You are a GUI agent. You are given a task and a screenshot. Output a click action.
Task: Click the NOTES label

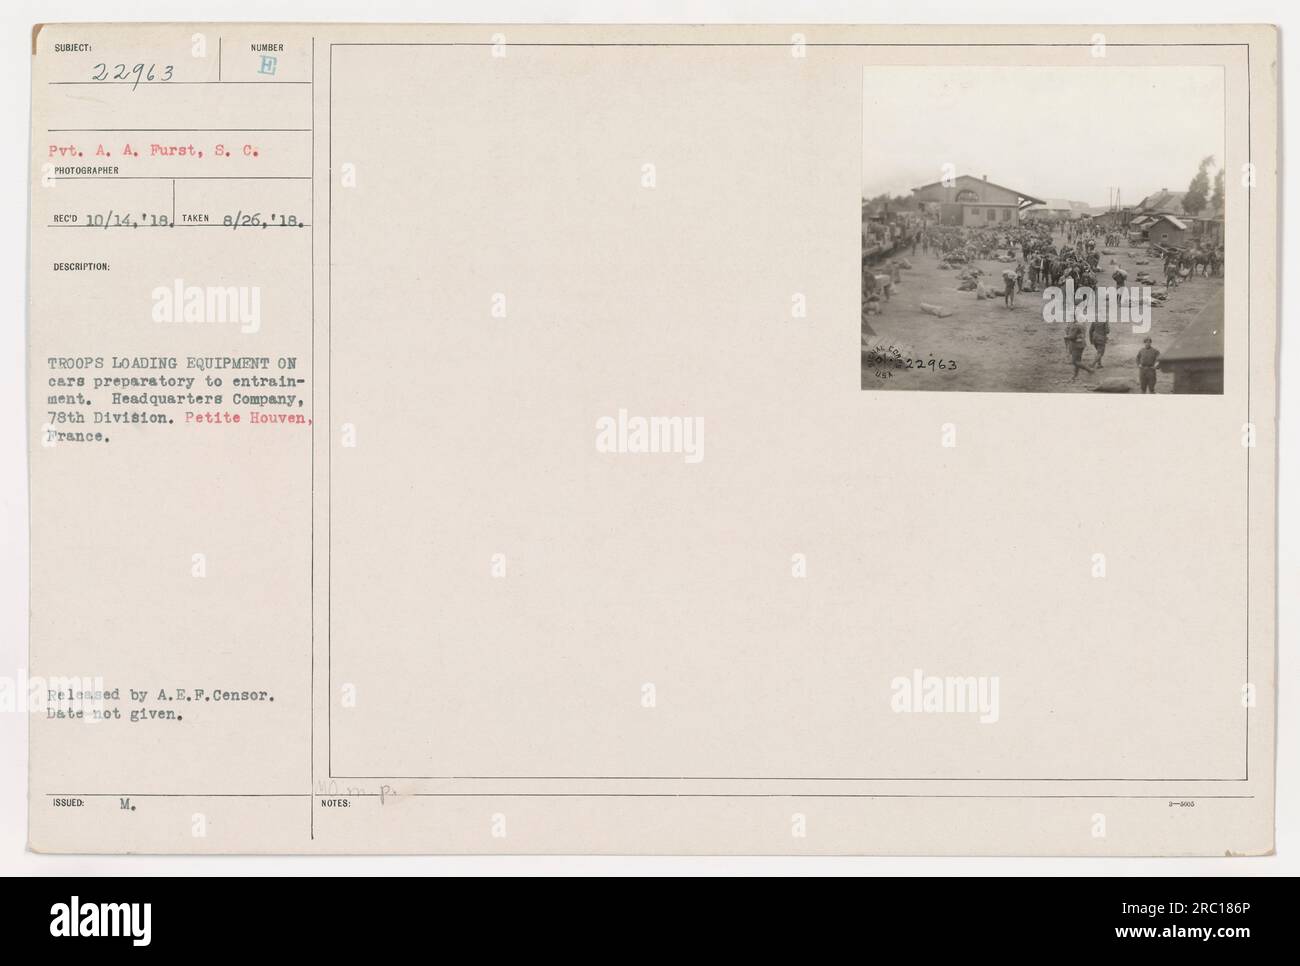(335, 804)
